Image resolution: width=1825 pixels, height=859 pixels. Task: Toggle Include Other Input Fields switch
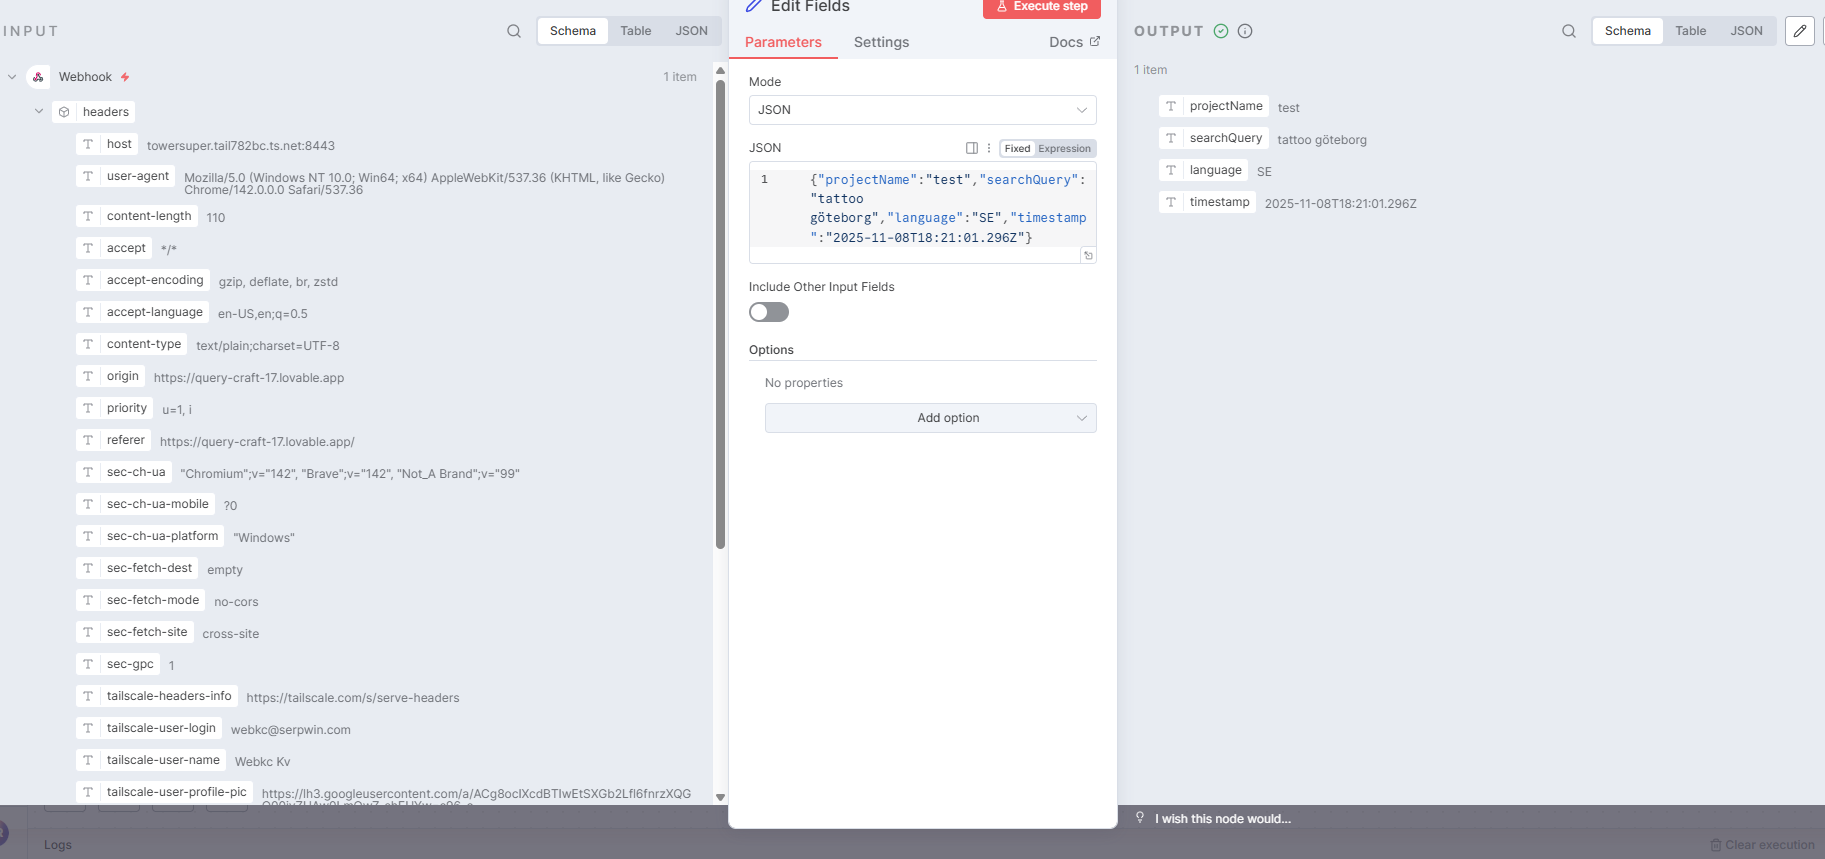click(x=769, y=313)
